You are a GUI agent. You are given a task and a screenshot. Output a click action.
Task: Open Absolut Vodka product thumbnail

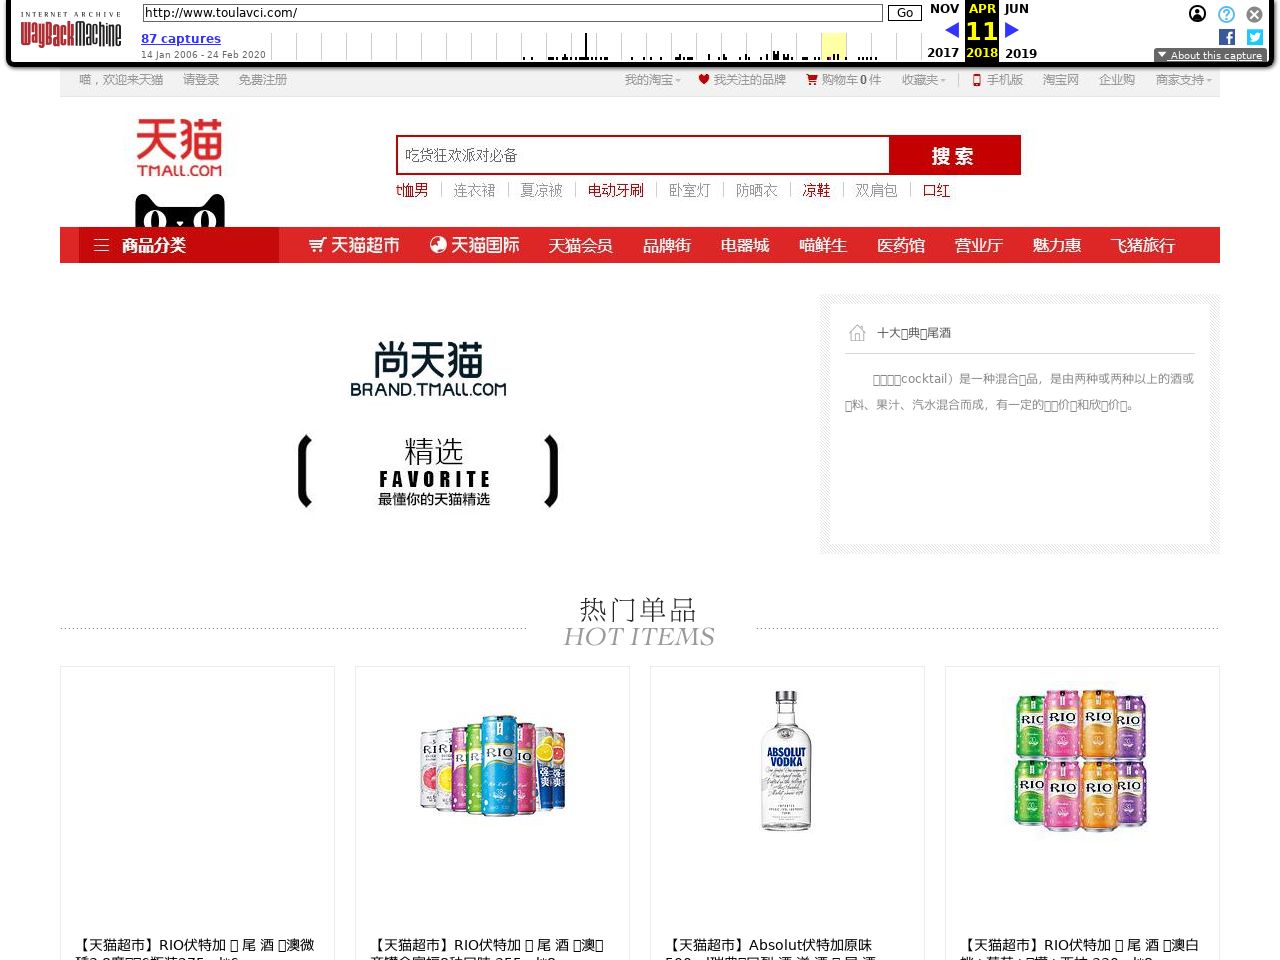tap(786, 761)
